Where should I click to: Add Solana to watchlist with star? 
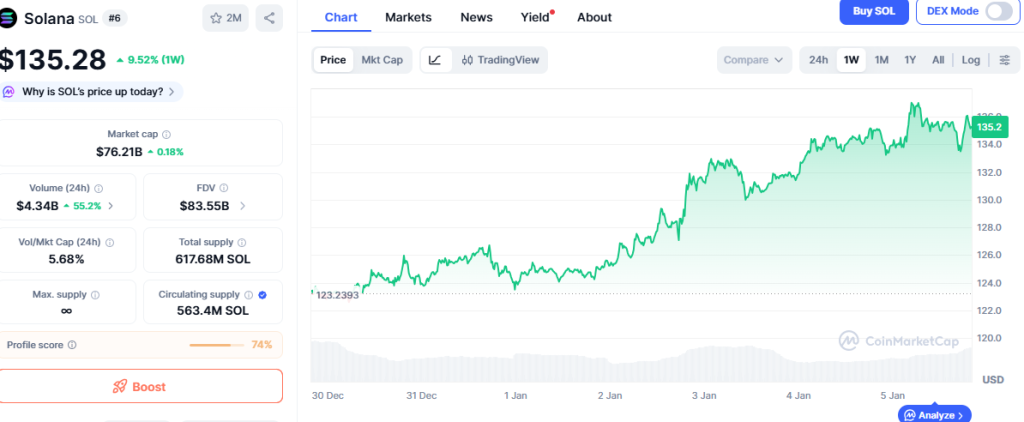tap(227, 18)
